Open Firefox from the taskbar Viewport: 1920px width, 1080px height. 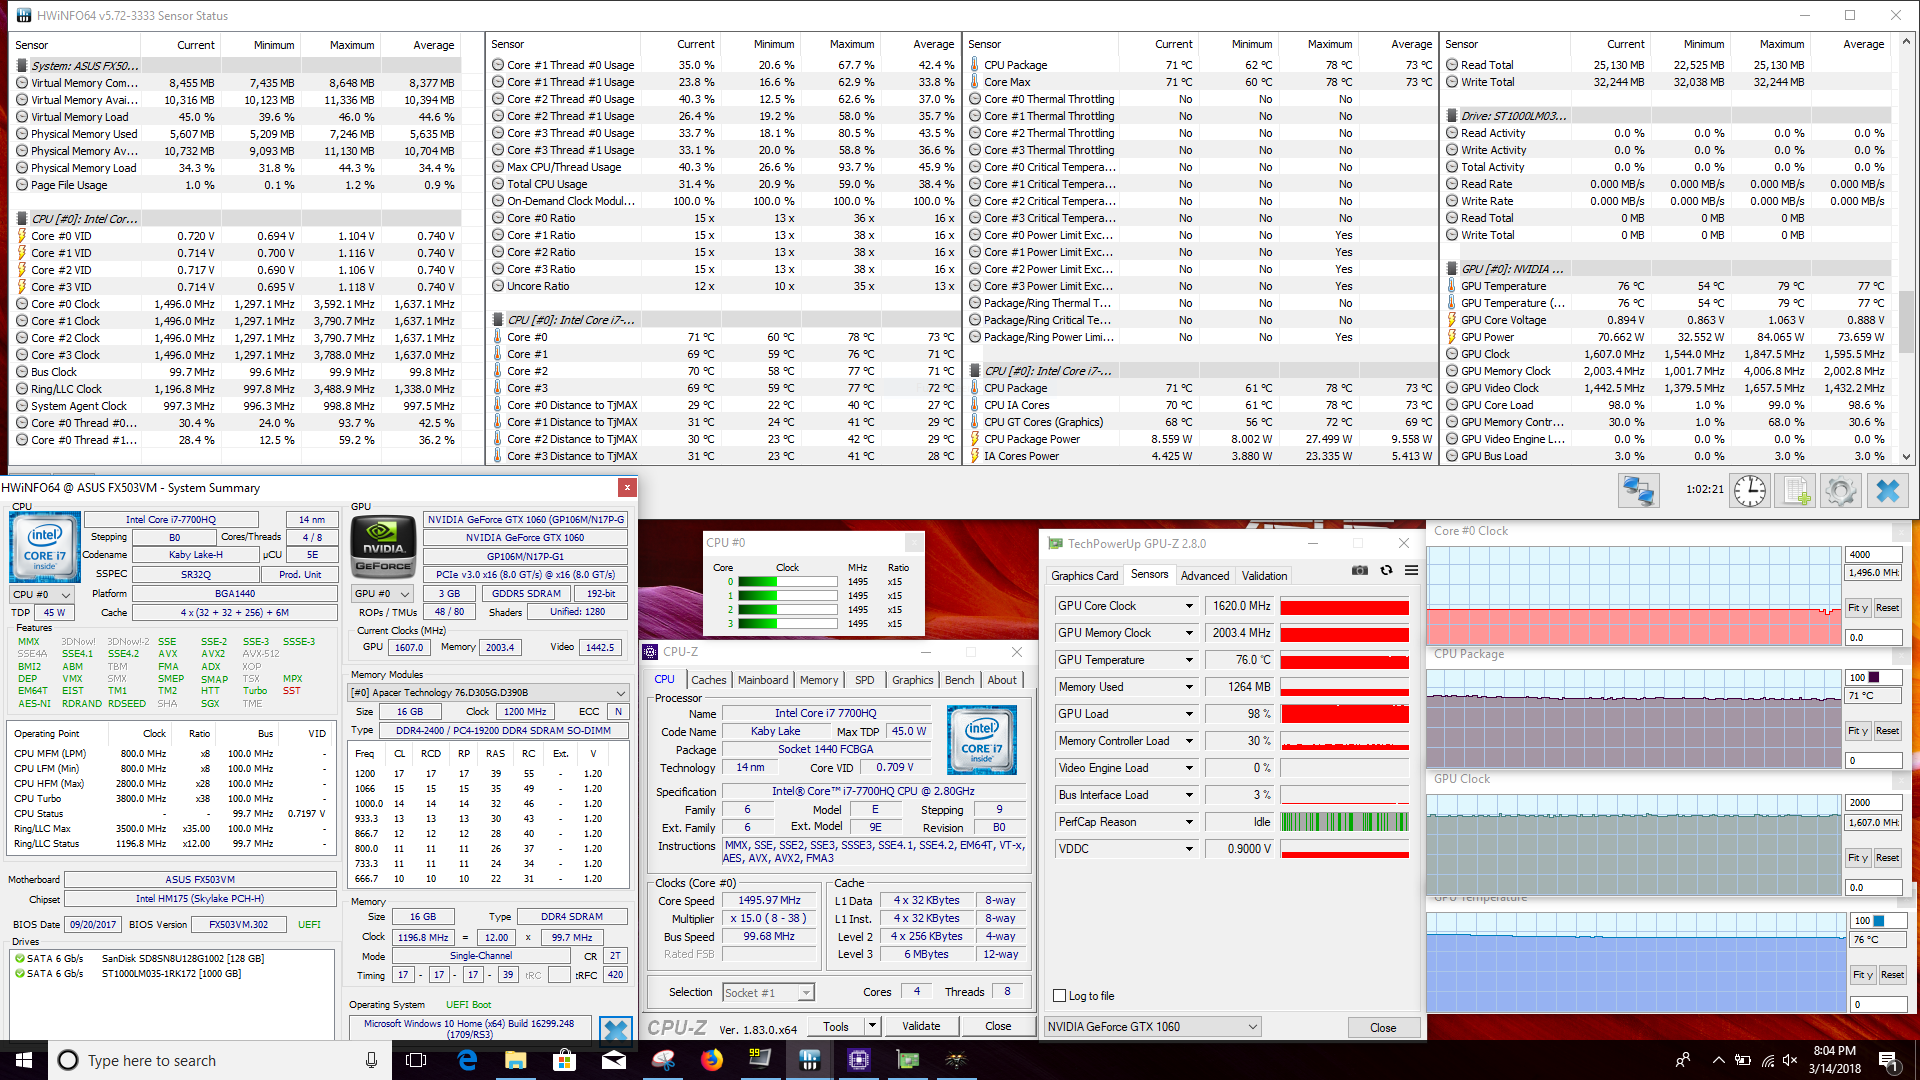pyautogui.click(x=712, y=1060)
